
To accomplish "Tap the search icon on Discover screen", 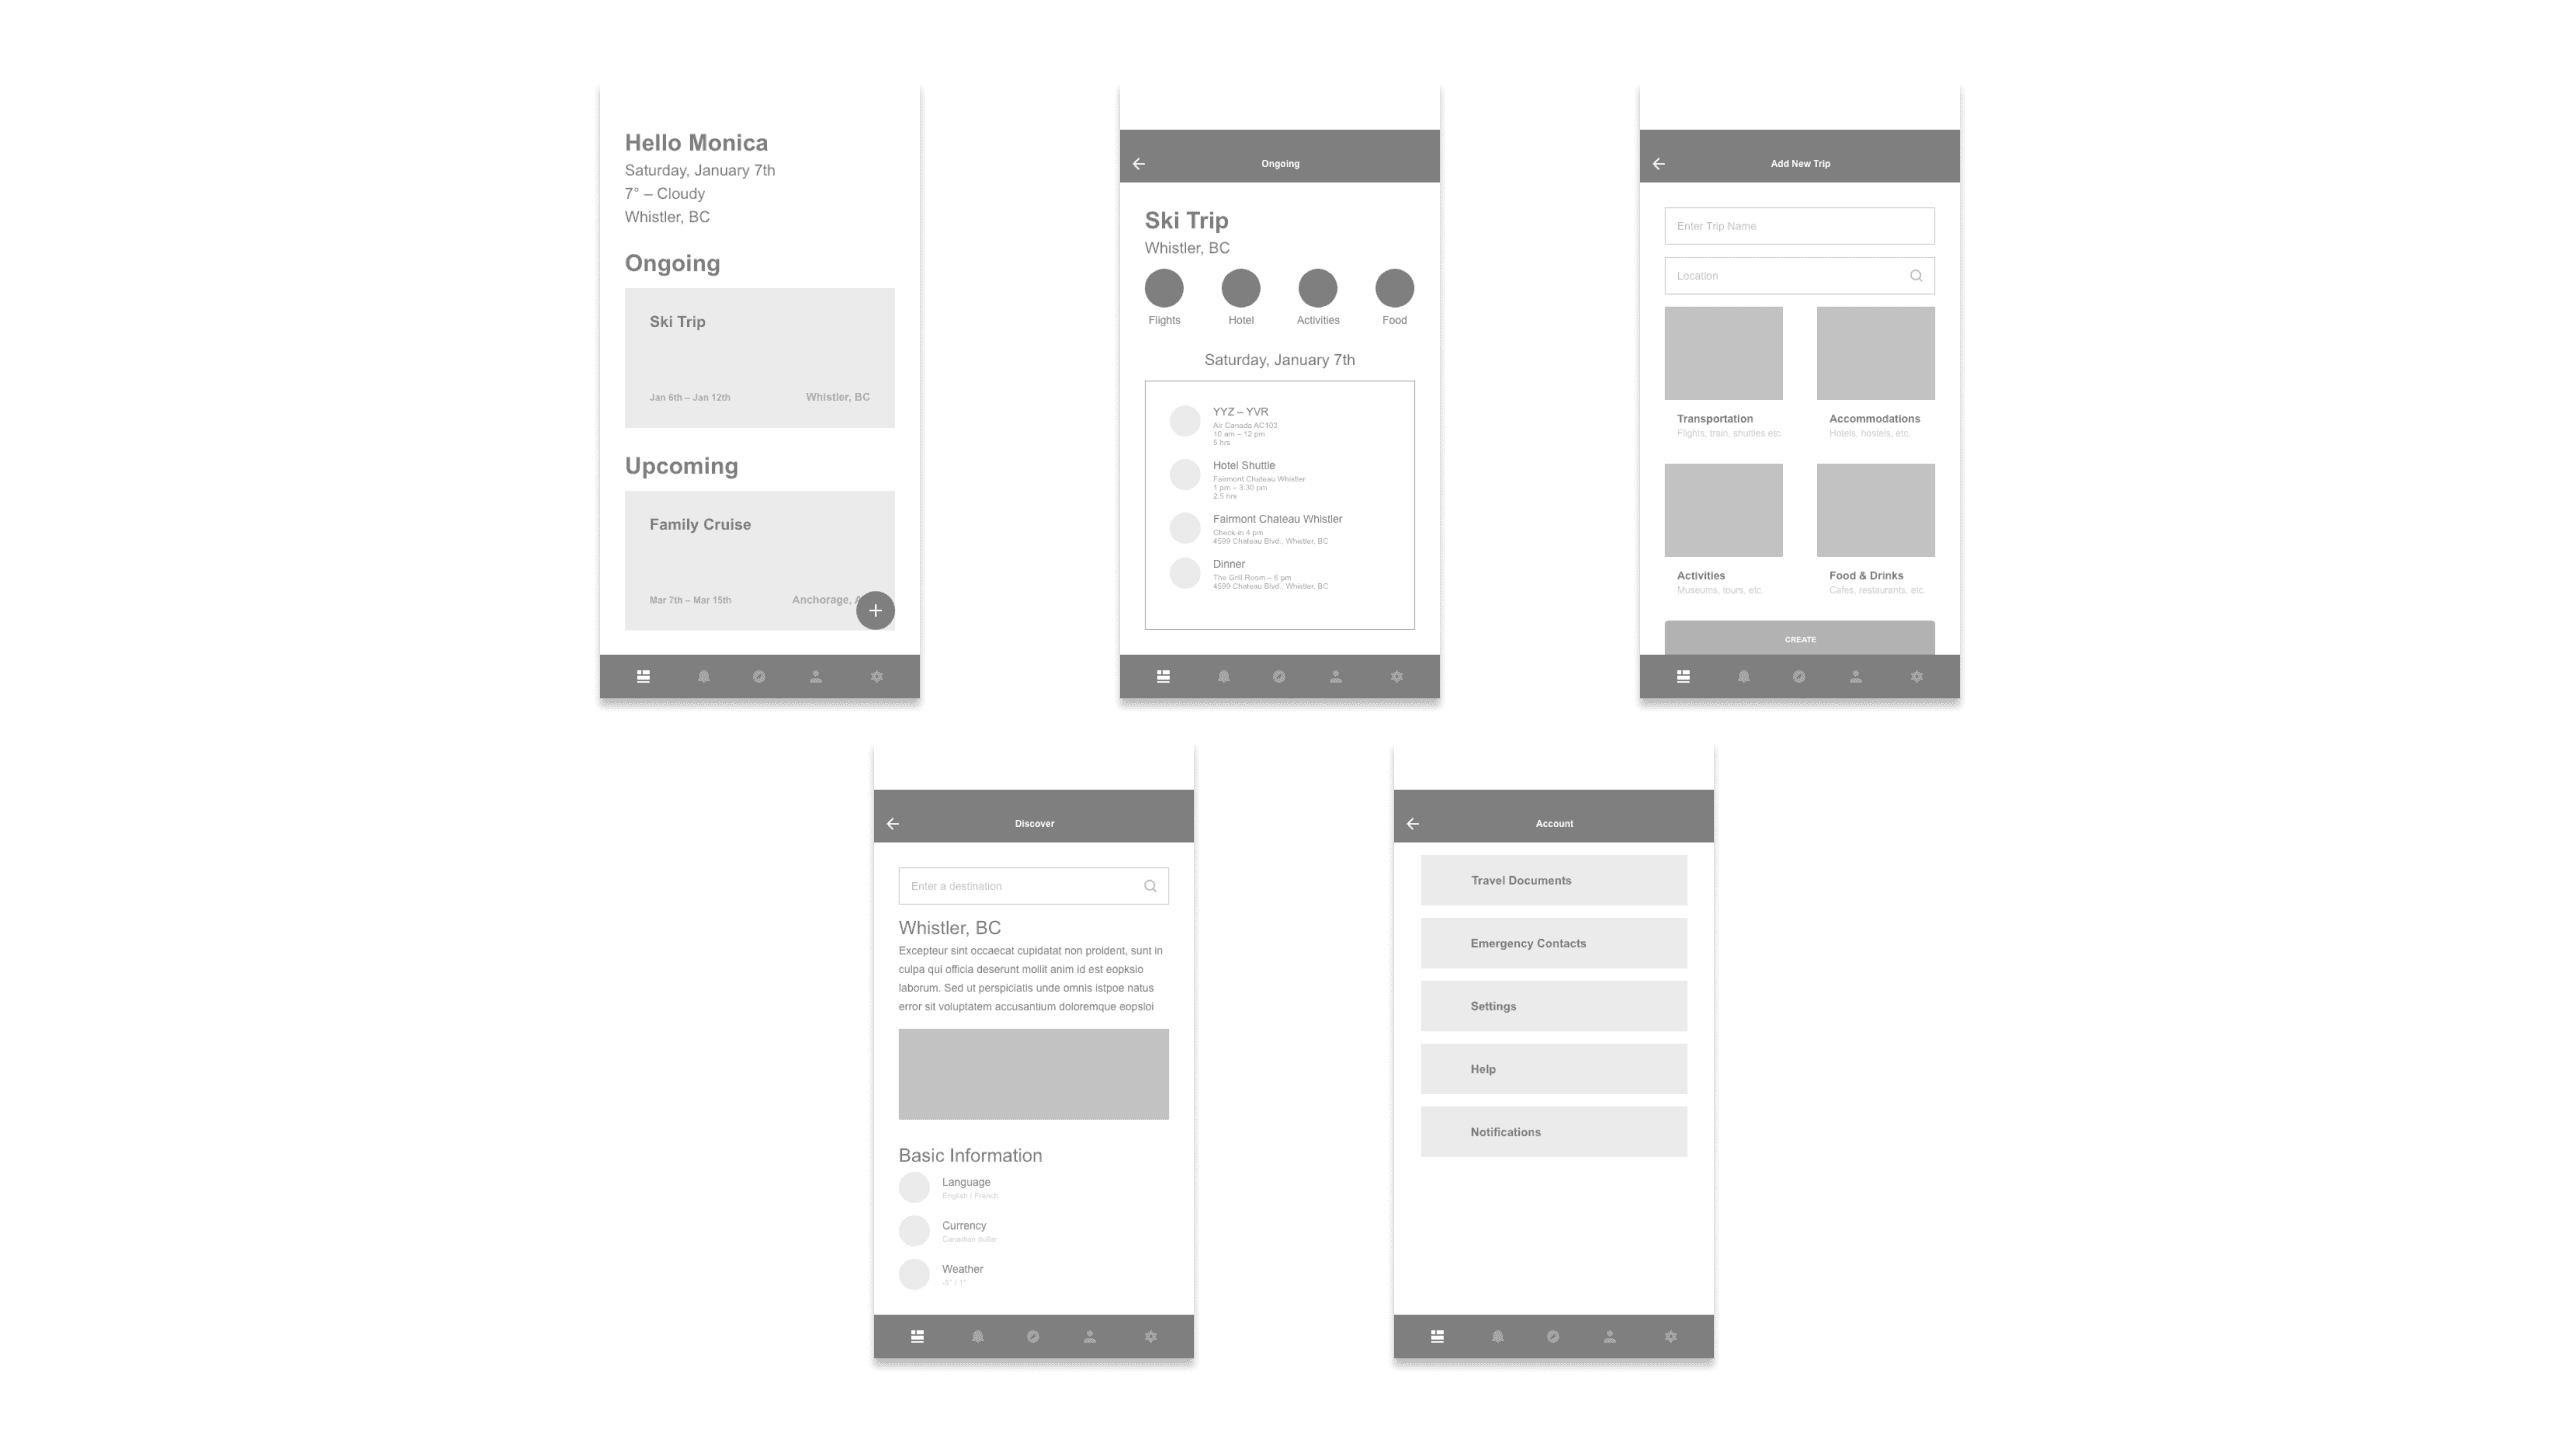I will (1150, 884).
